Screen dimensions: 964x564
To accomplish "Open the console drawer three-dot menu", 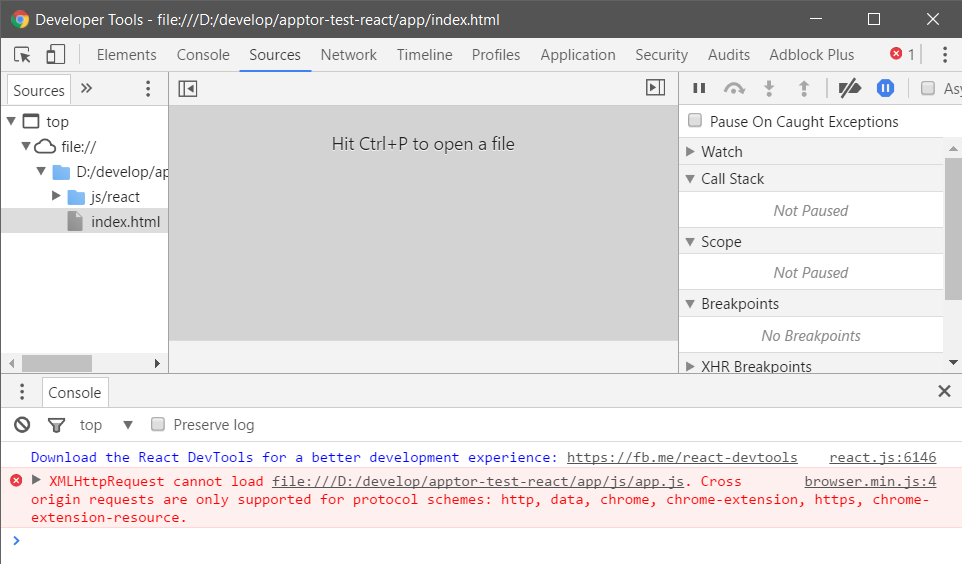I will click(22, 392).
